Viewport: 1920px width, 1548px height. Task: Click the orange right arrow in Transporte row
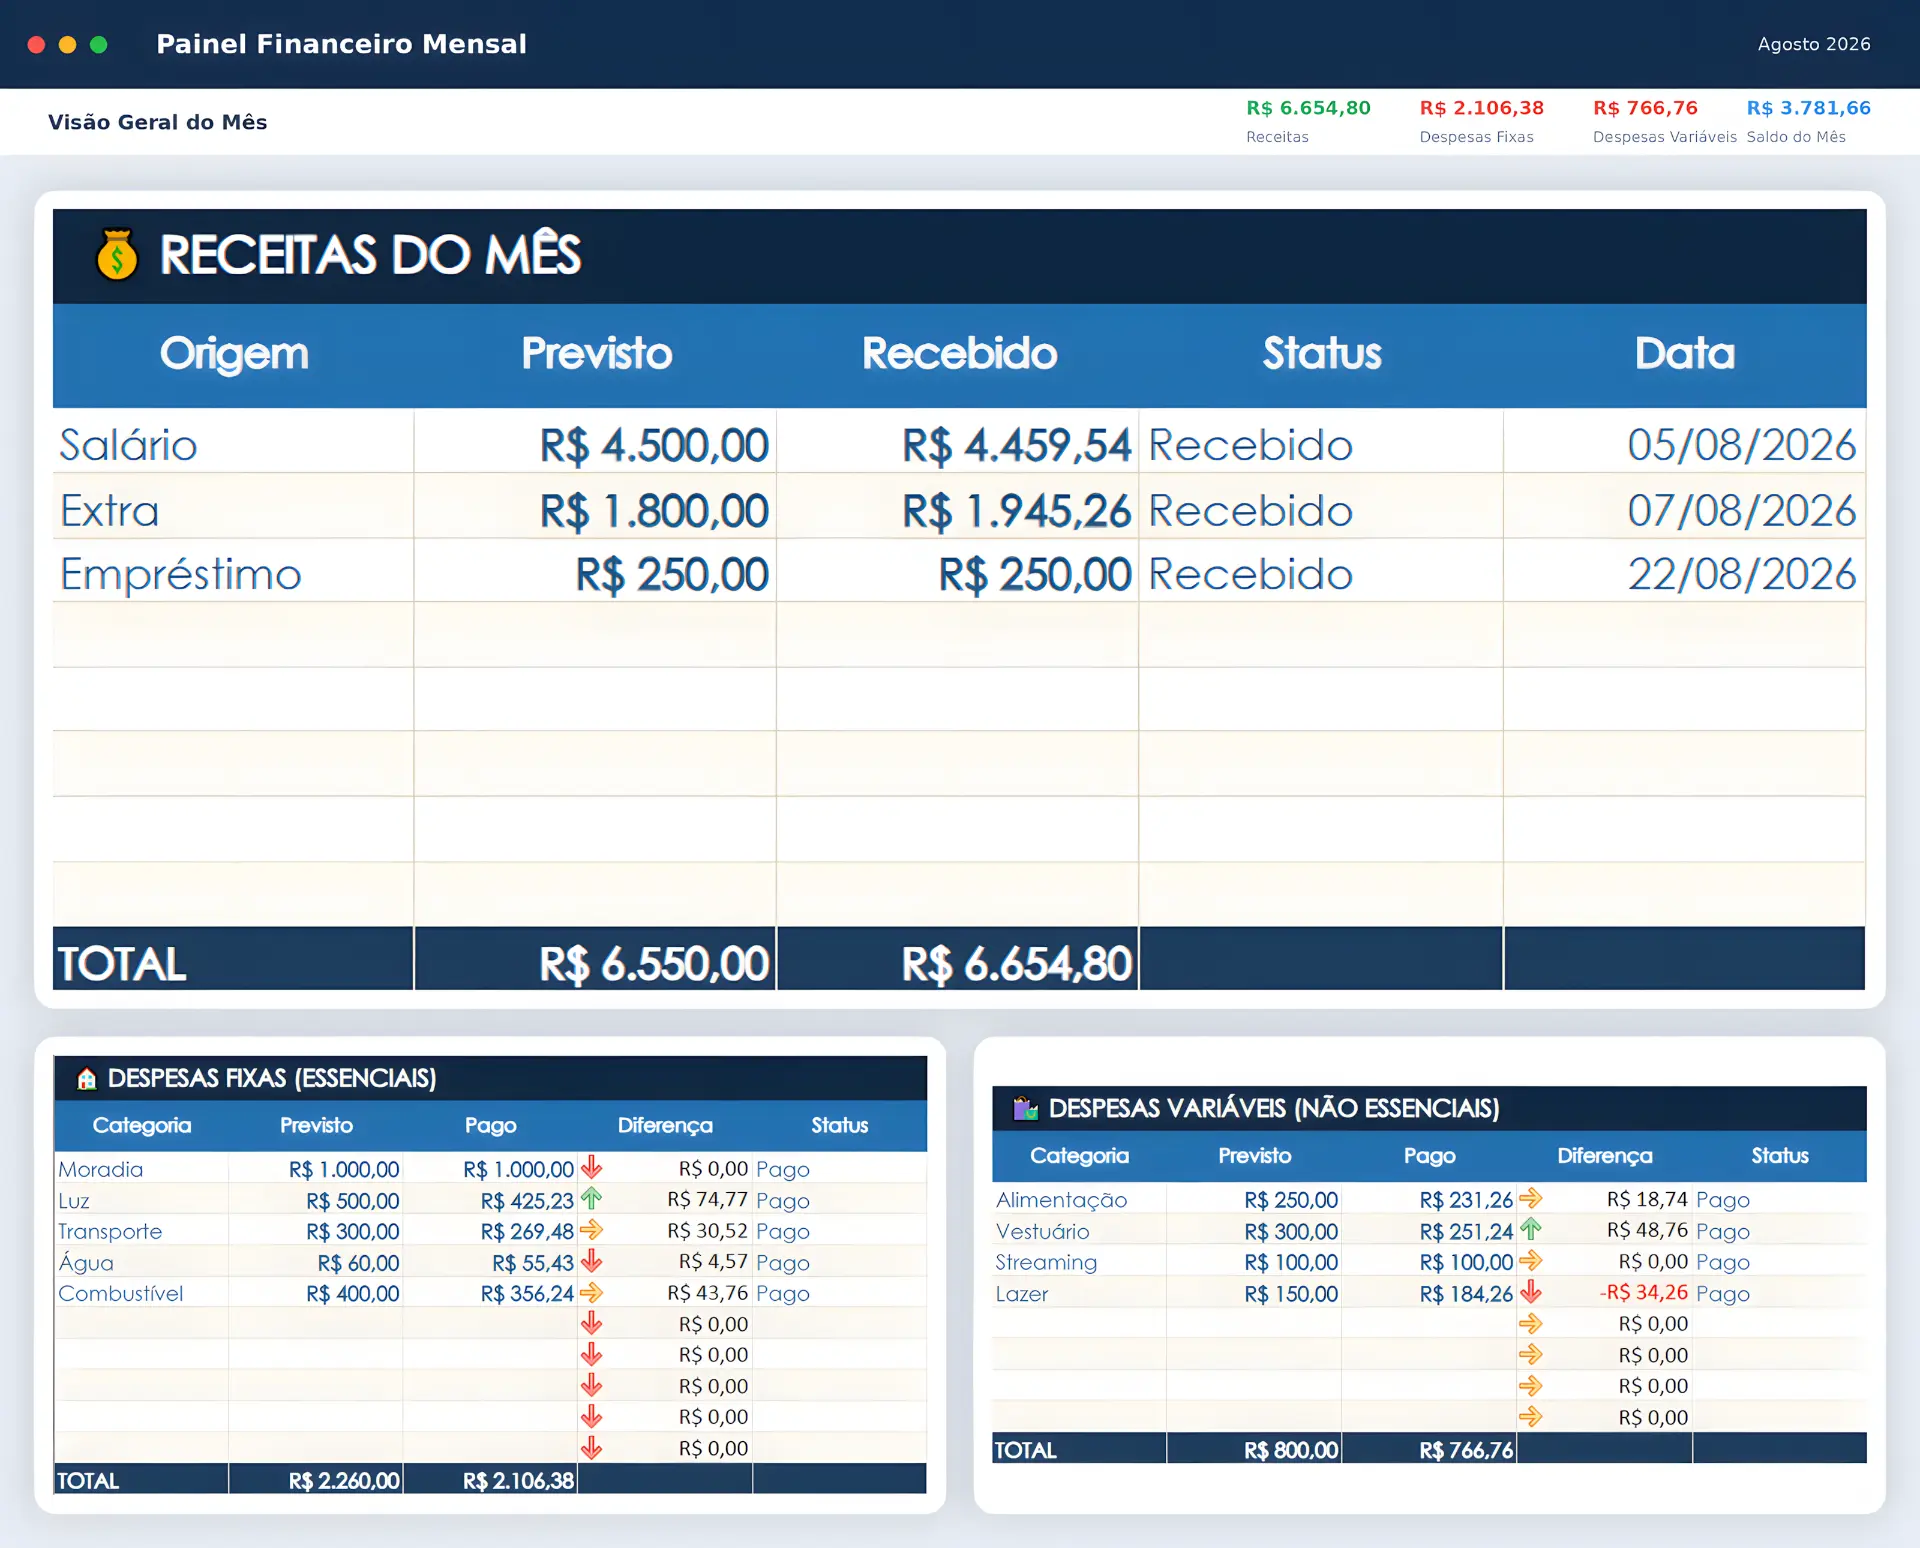(x=592, y=1230)
